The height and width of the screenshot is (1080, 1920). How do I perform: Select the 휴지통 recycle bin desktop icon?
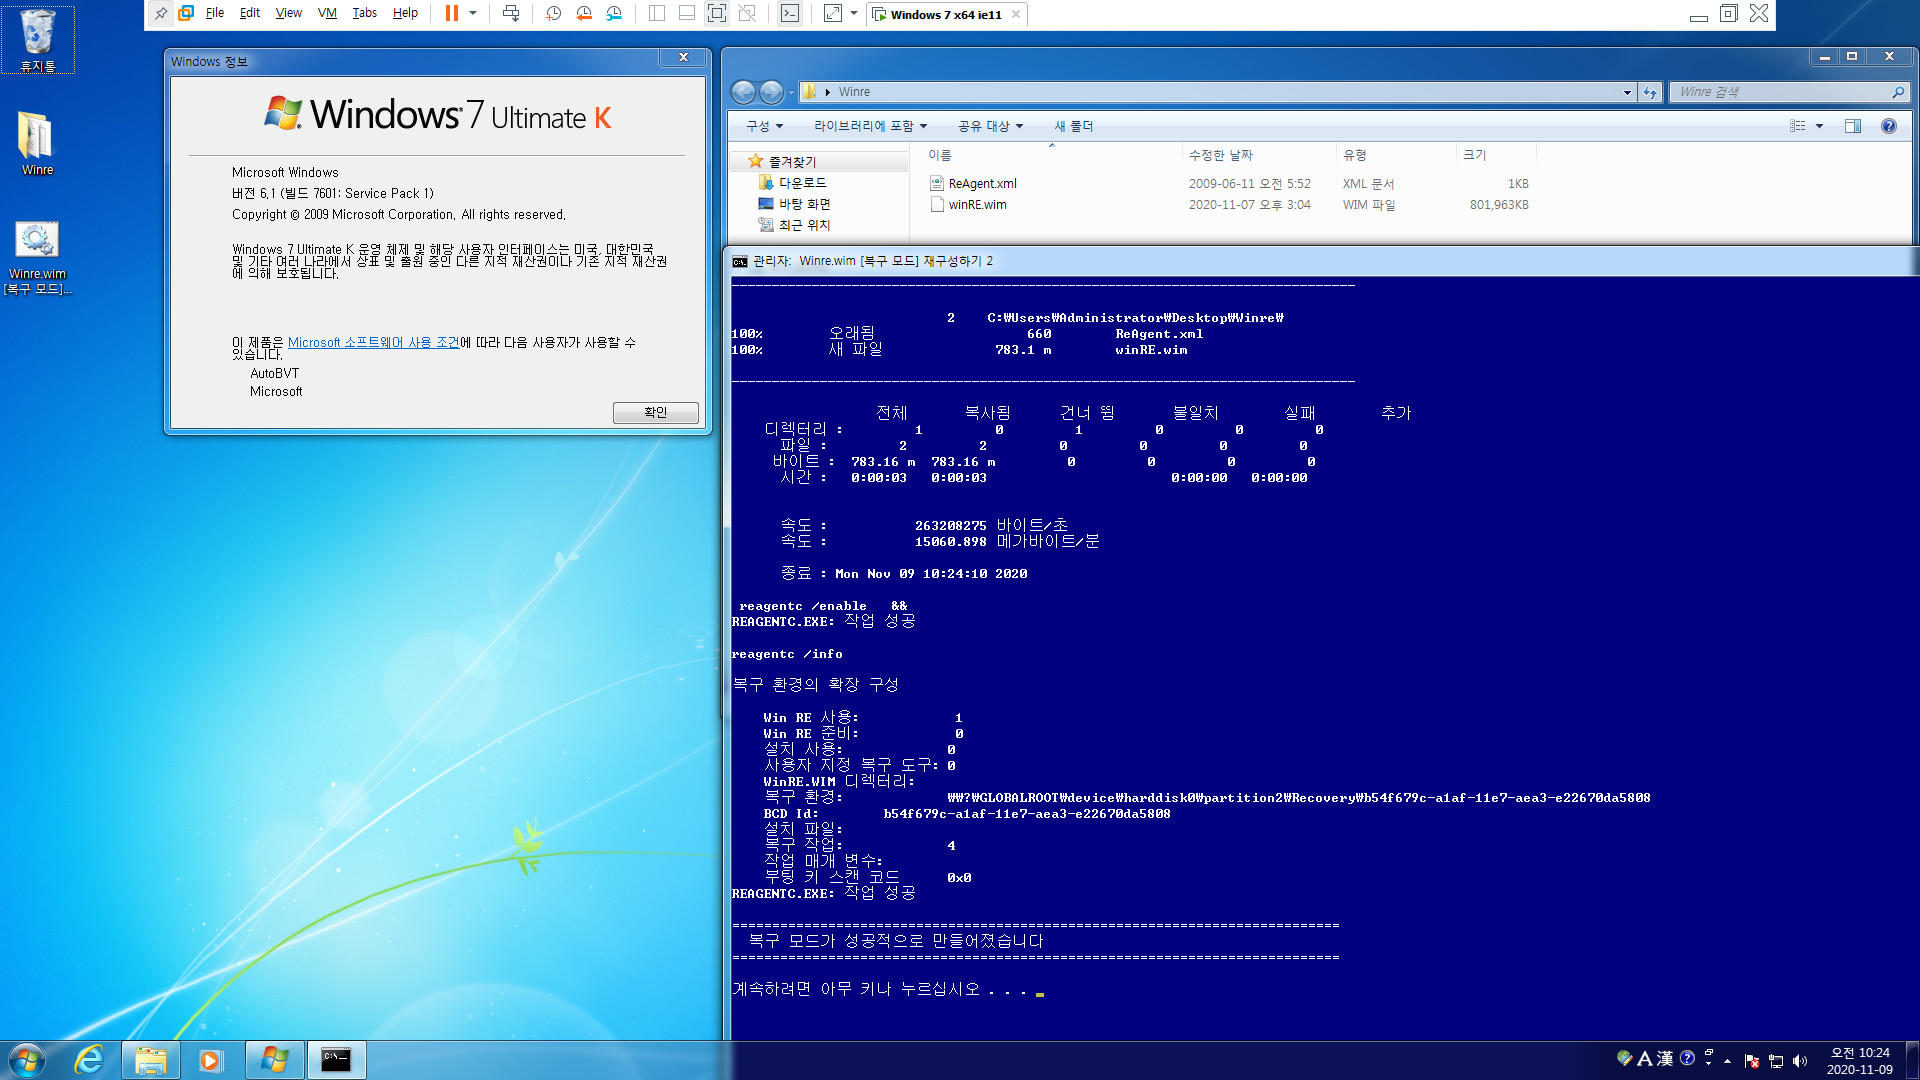click(38, 40)
